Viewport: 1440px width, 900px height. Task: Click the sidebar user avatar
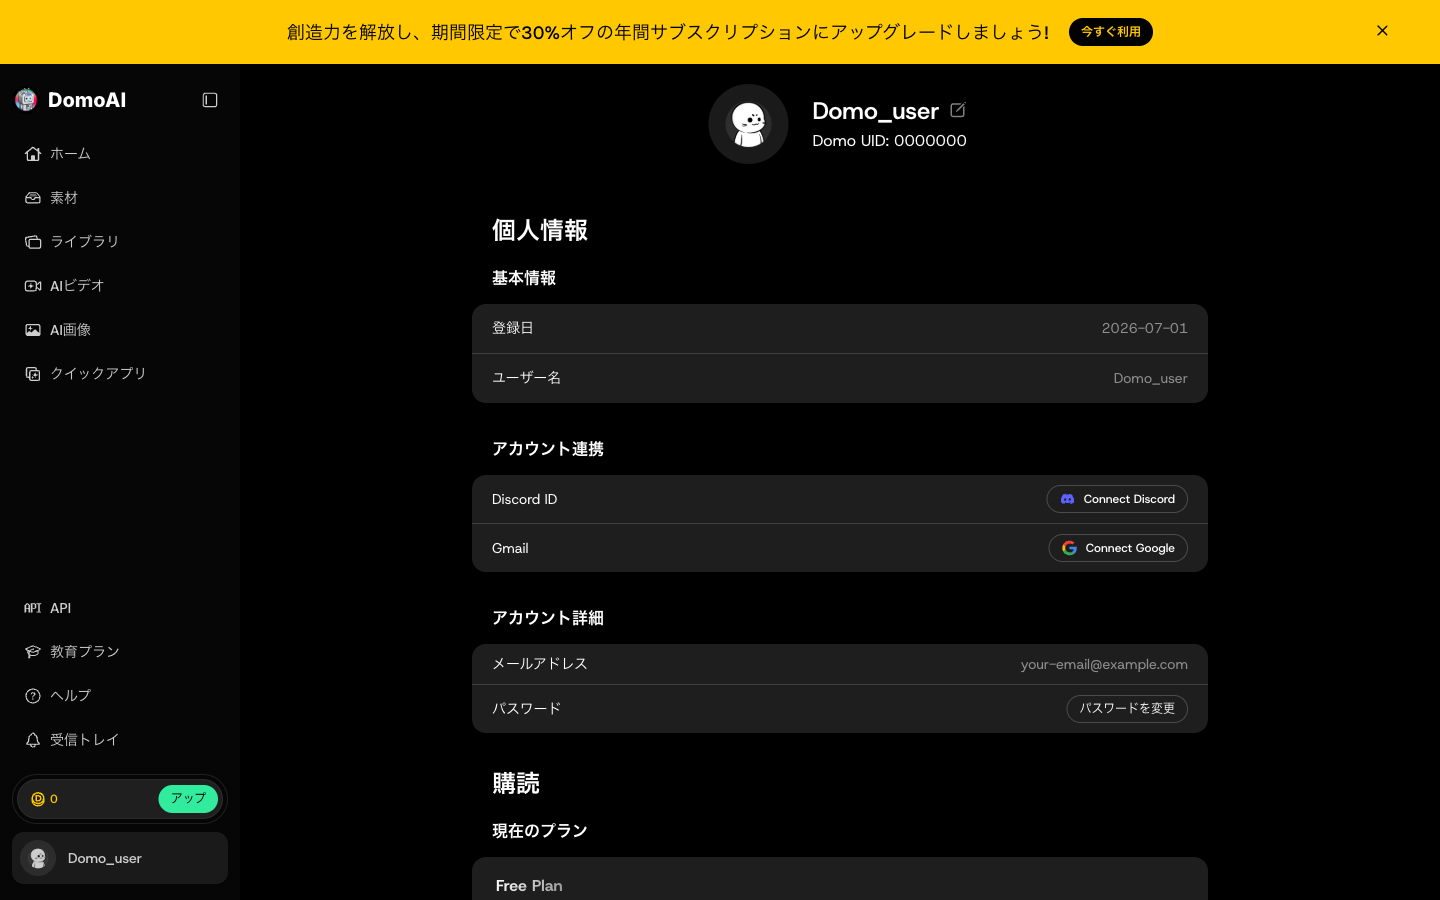pos(38,858)
